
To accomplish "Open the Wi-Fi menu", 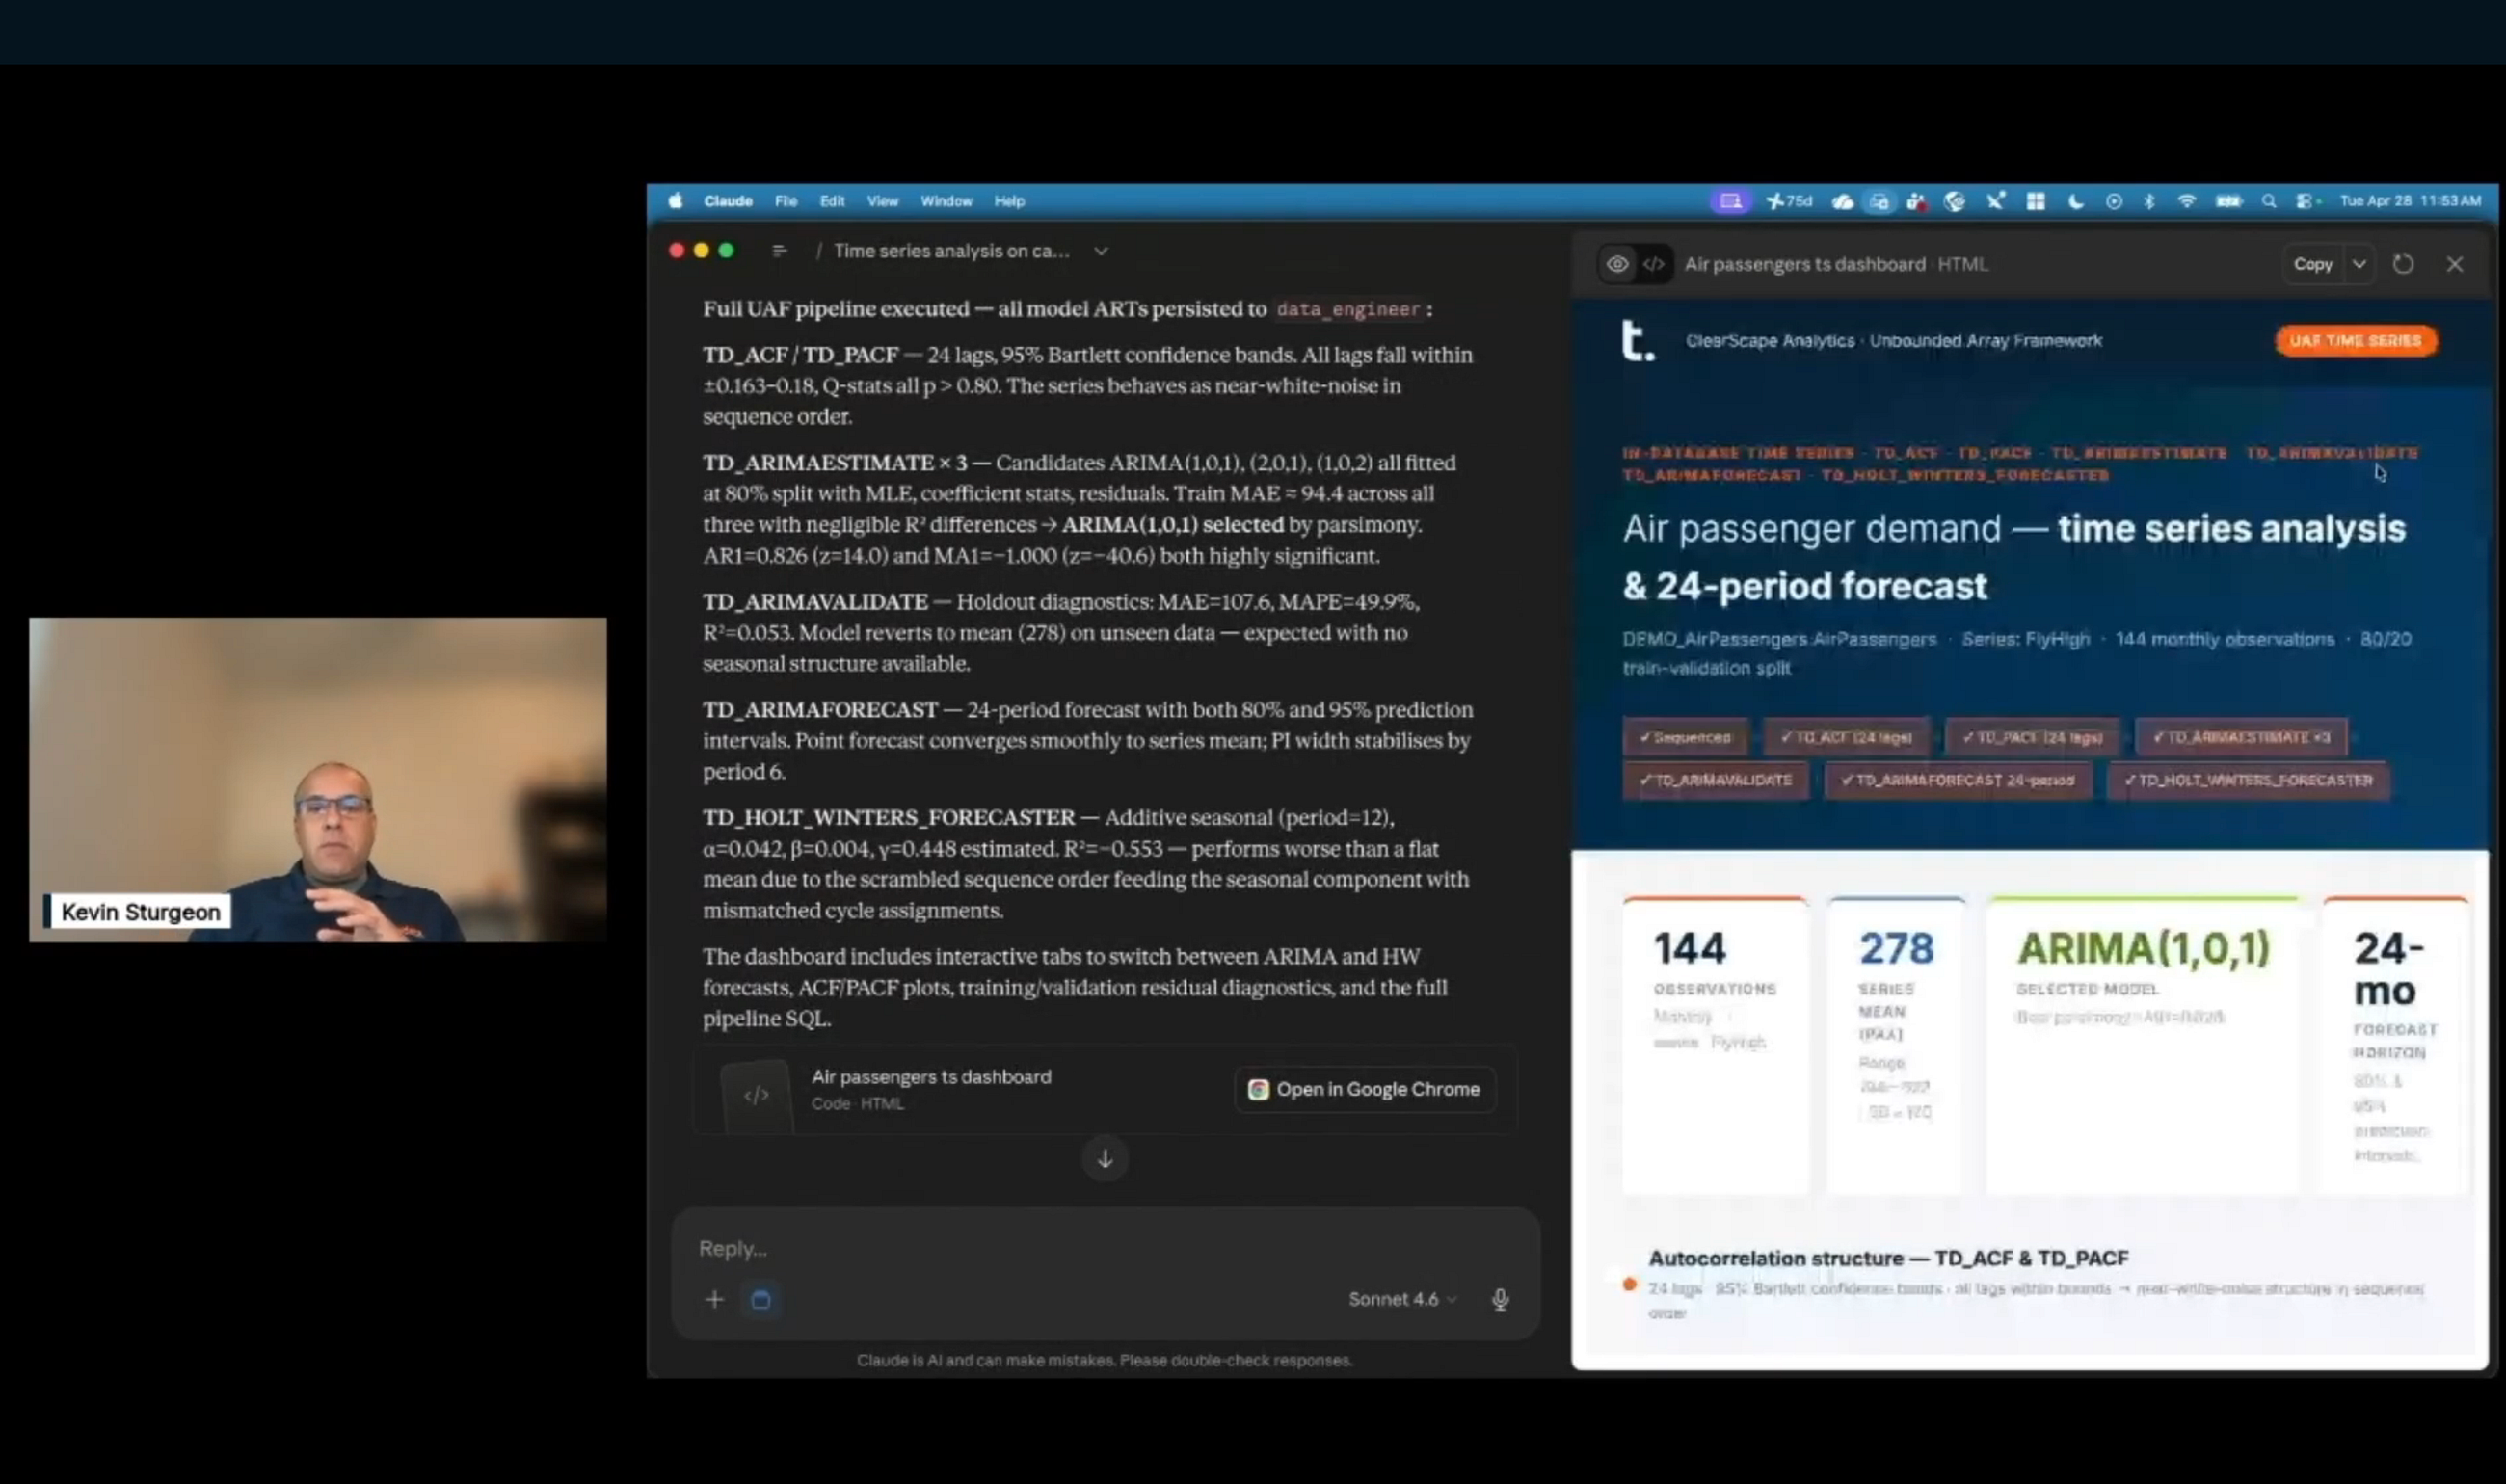I will click(x=2186, y=202).
